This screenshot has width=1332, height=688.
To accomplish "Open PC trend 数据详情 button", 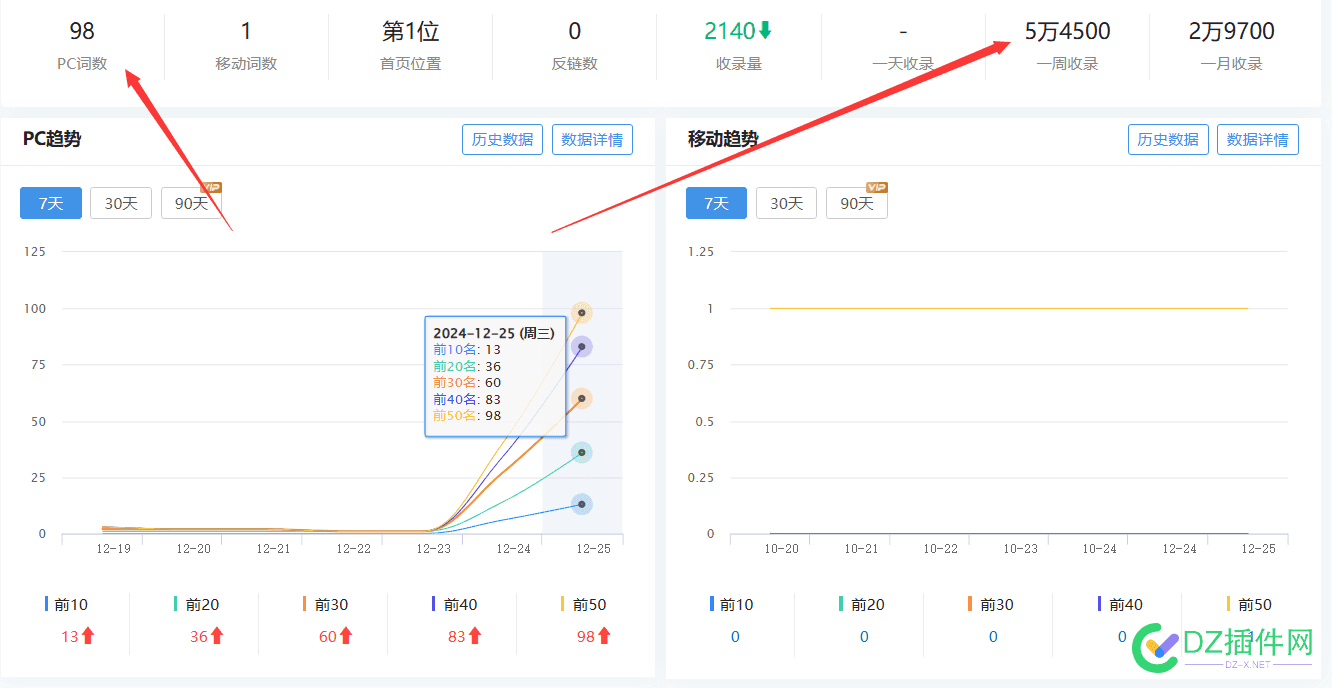I will (593, 140).
